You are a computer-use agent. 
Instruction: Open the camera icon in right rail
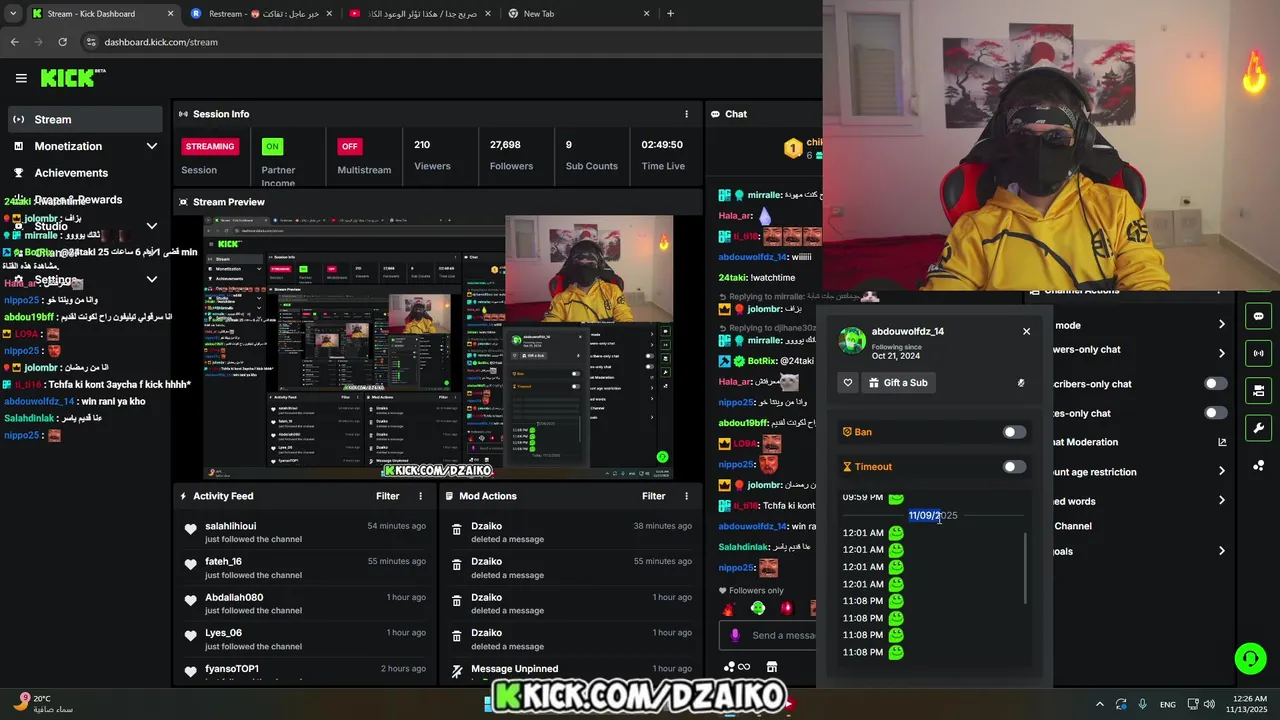[1258, 390]
